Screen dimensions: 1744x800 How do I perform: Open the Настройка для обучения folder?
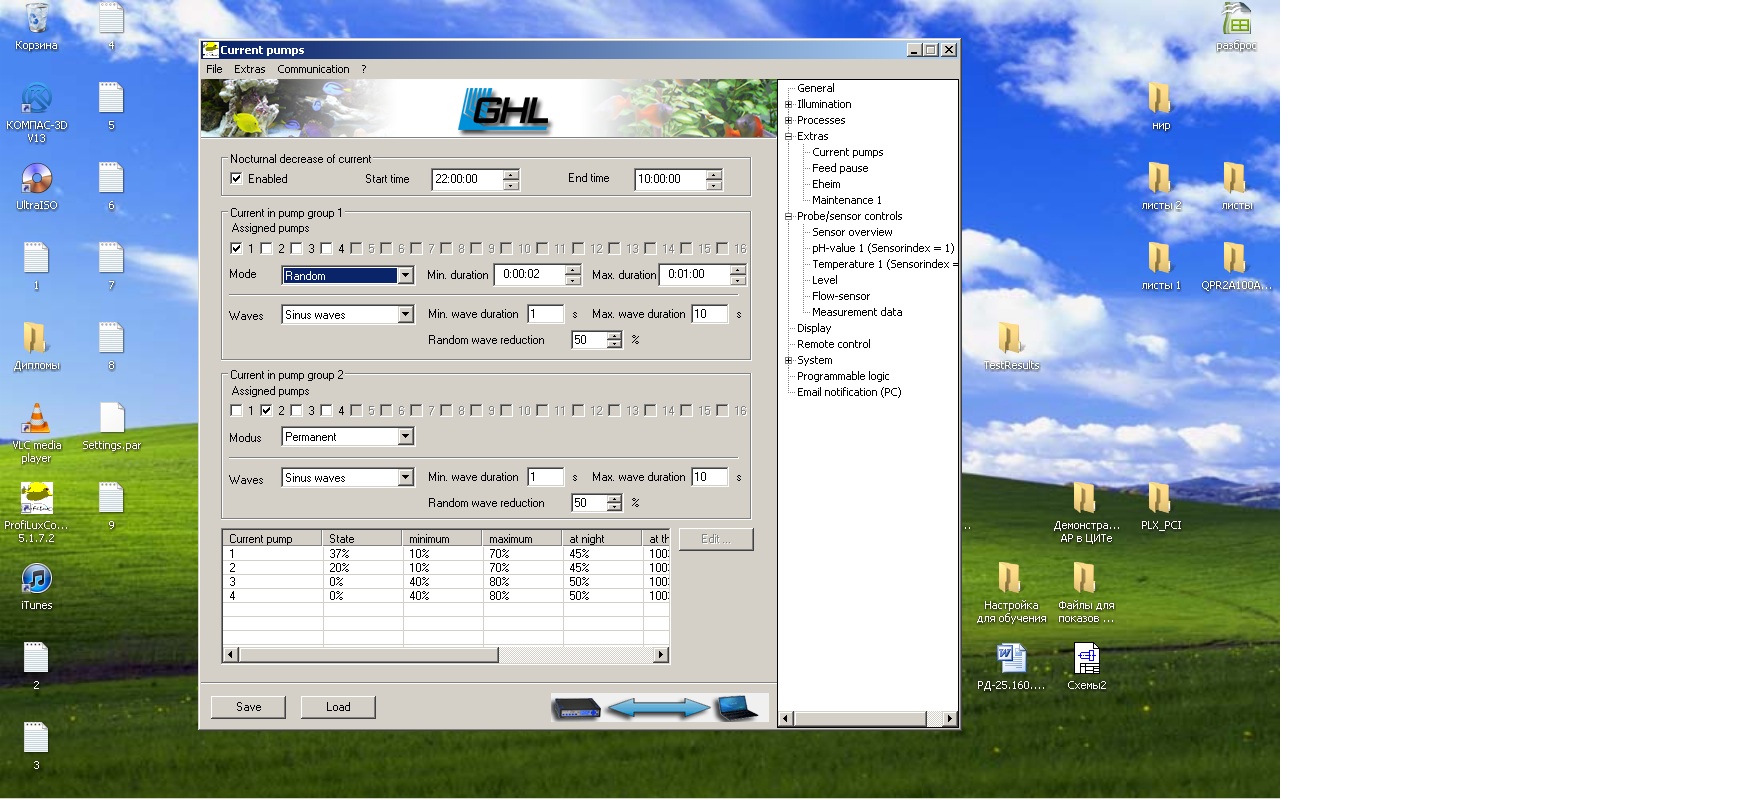coord(1011,592)
